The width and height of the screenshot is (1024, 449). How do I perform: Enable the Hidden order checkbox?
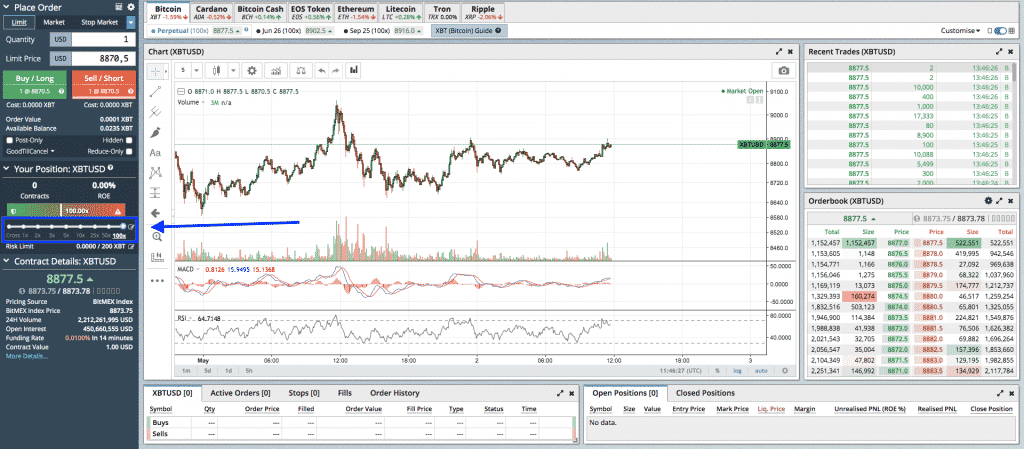129,140
